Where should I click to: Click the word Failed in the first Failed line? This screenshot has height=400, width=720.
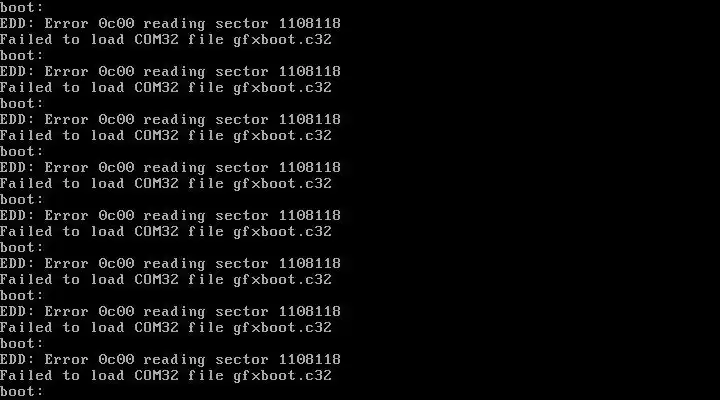tap(26, 39)
